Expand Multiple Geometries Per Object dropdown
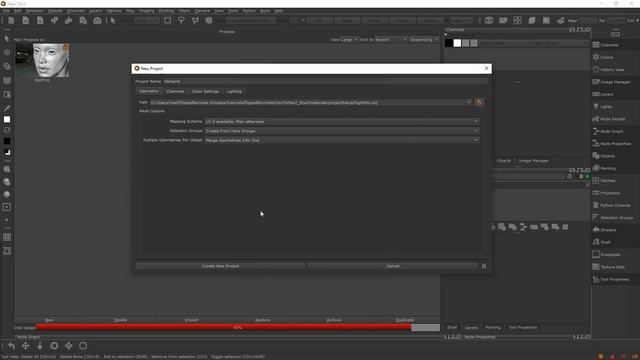 (x=342, y=140)
